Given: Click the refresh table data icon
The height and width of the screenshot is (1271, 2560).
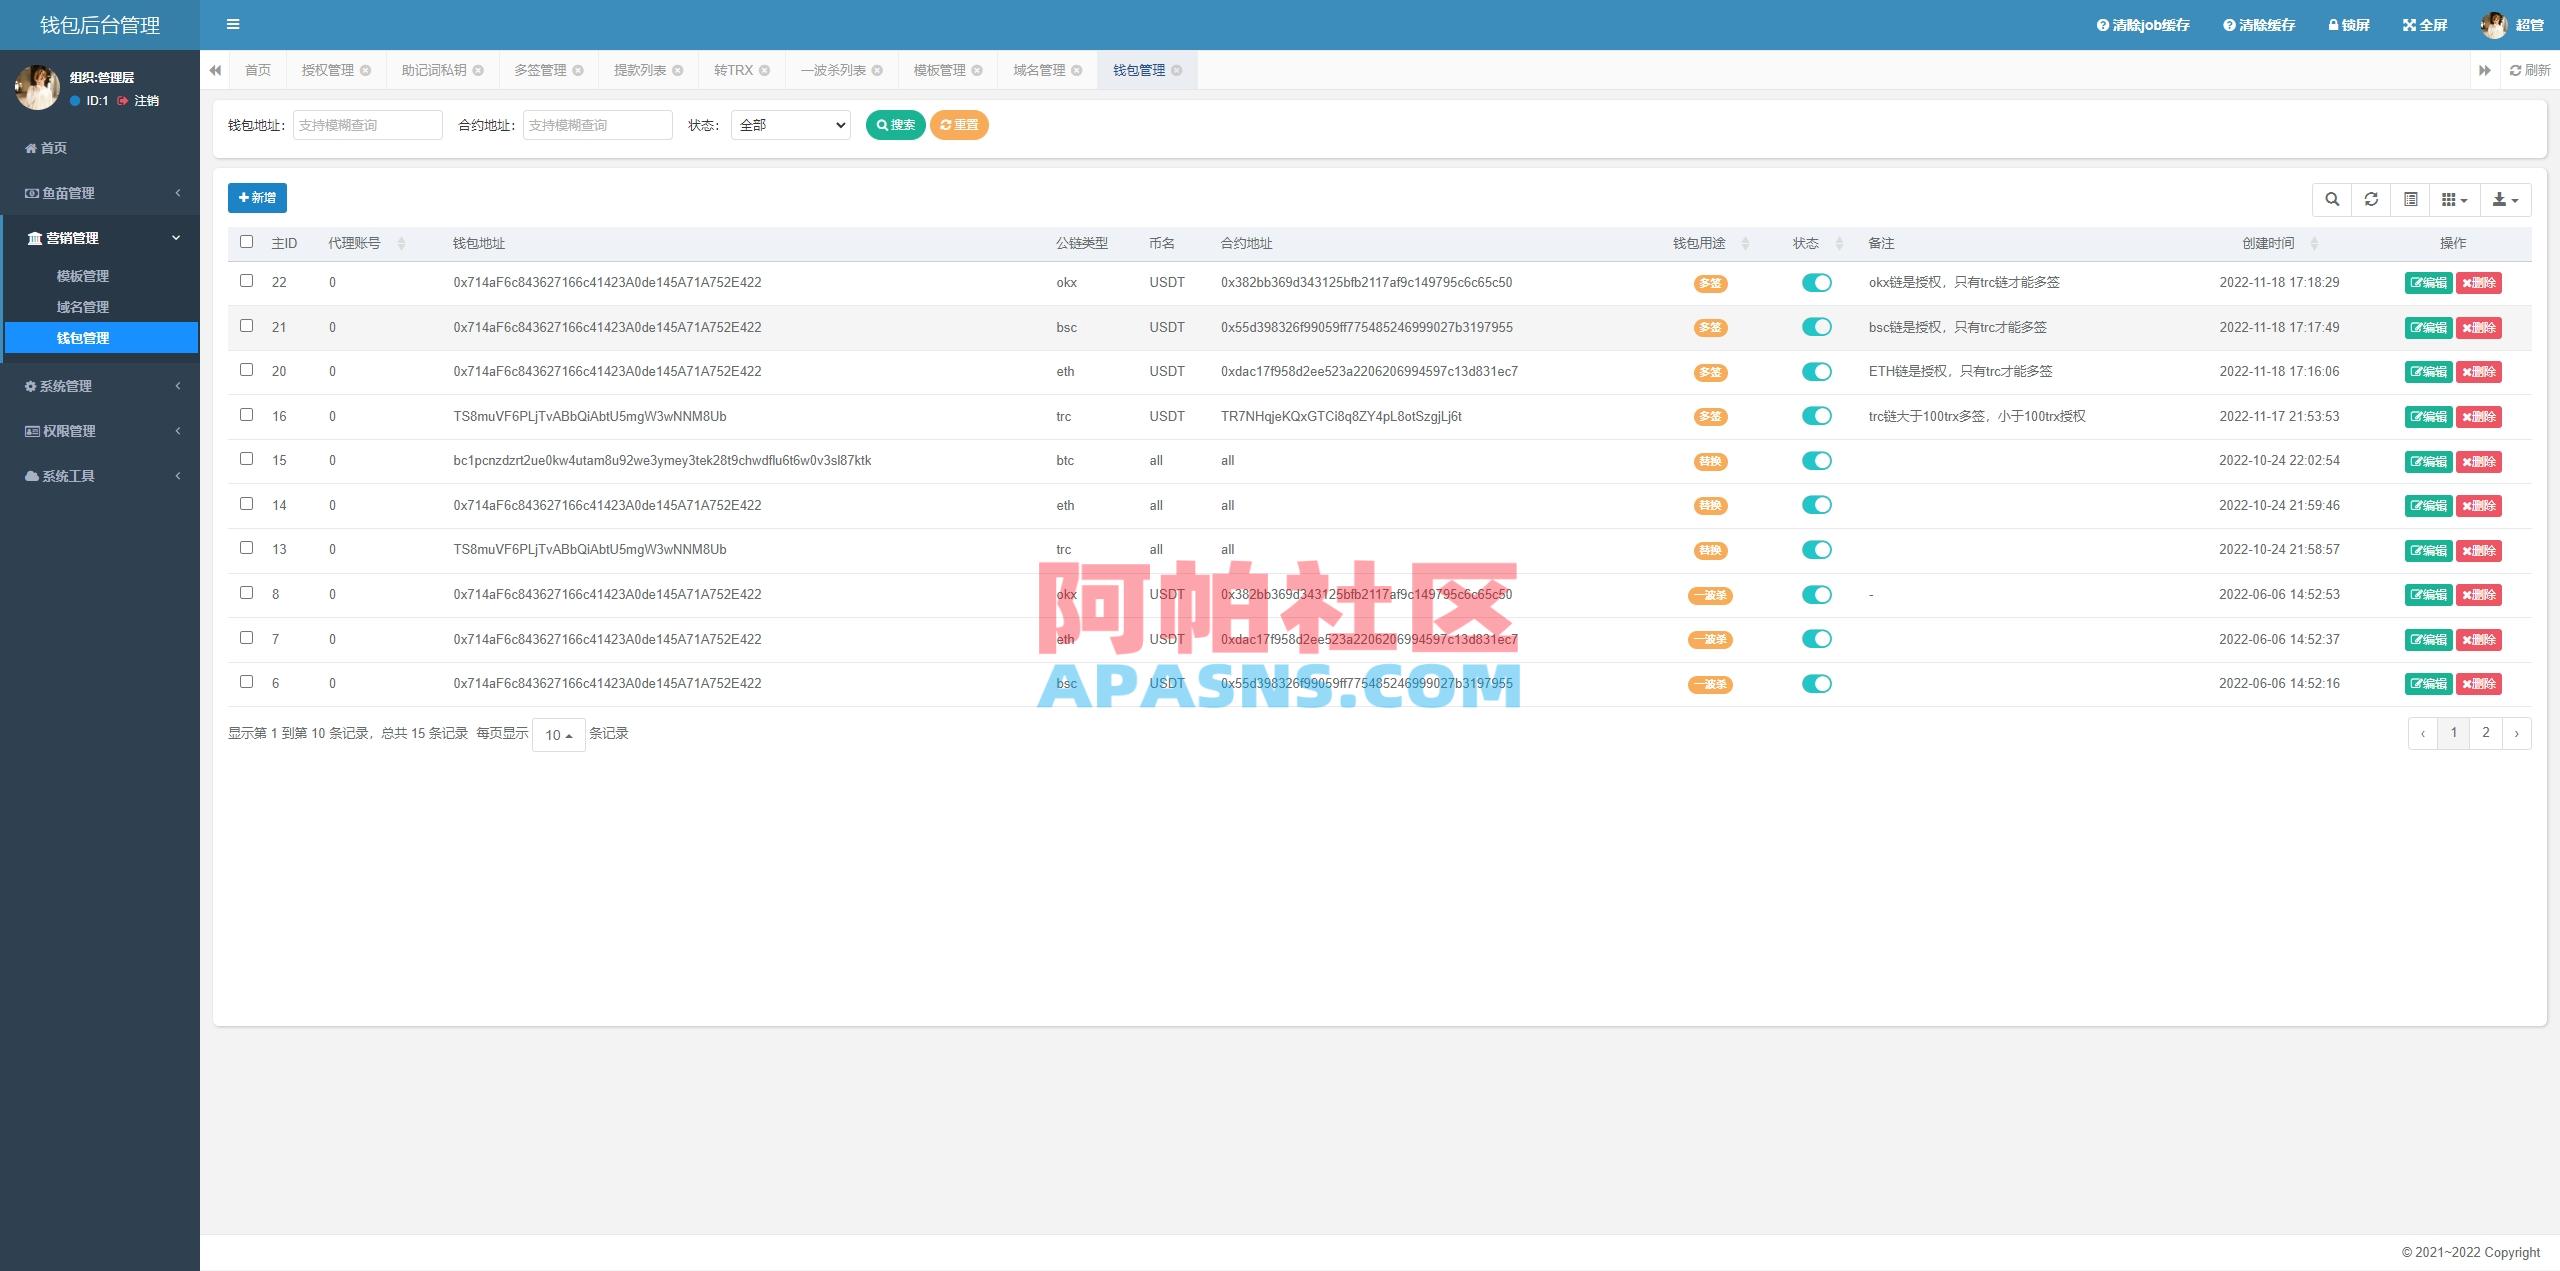Looking at the screenshot, I should [2371, 199].
